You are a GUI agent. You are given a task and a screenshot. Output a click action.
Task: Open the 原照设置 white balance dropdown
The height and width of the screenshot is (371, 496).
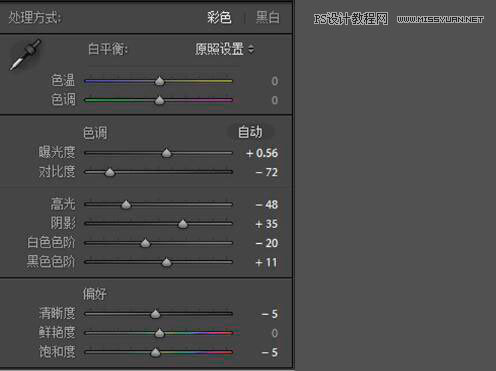click(224, 49)
